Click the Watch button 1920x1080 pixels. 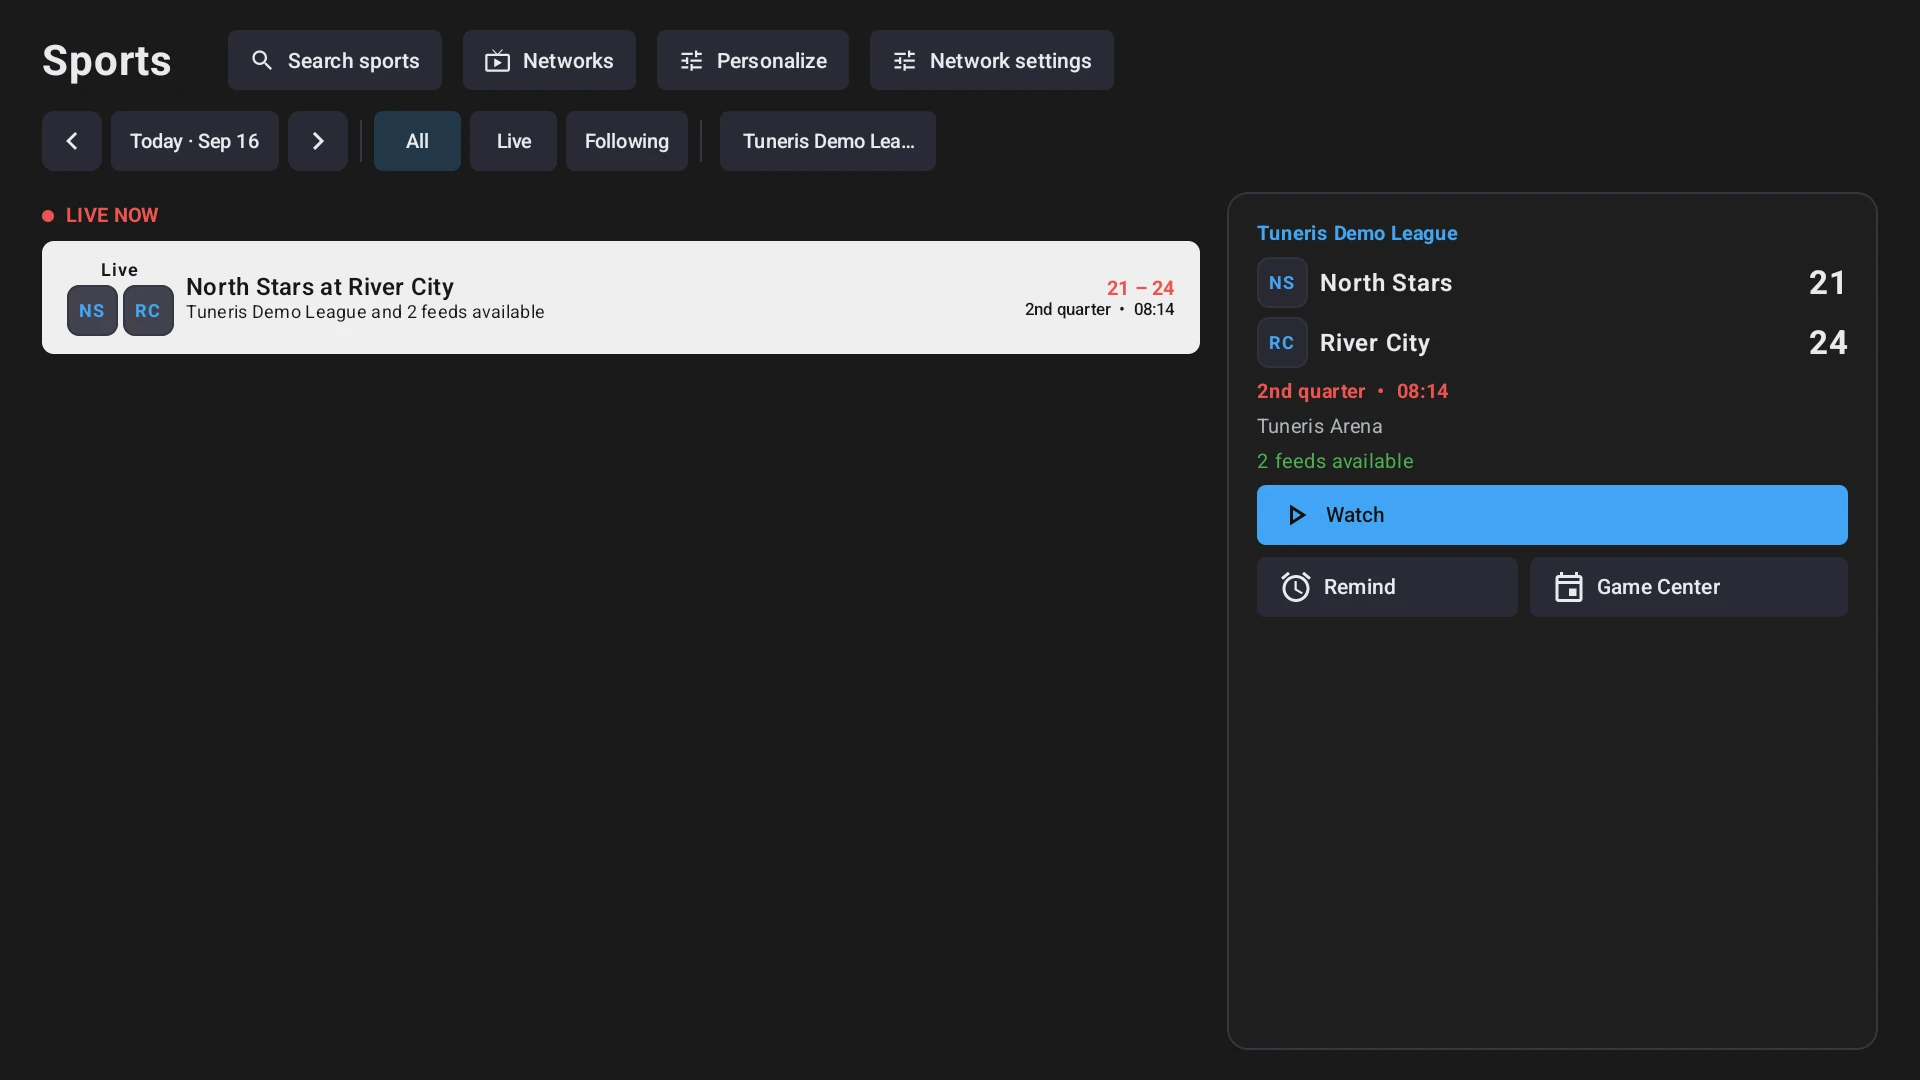[x=1552, y=515]
